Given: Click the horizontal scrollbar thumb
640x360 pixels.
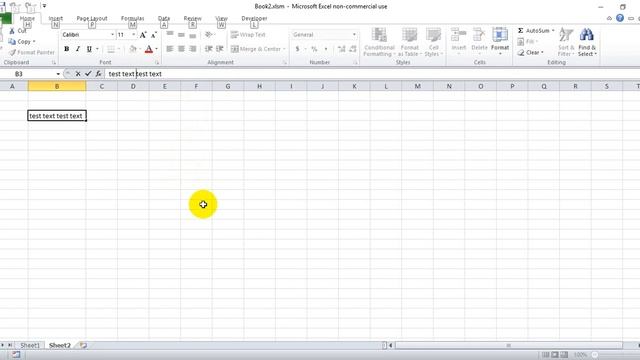Looking at the screenshot, I should click(509, 345).
